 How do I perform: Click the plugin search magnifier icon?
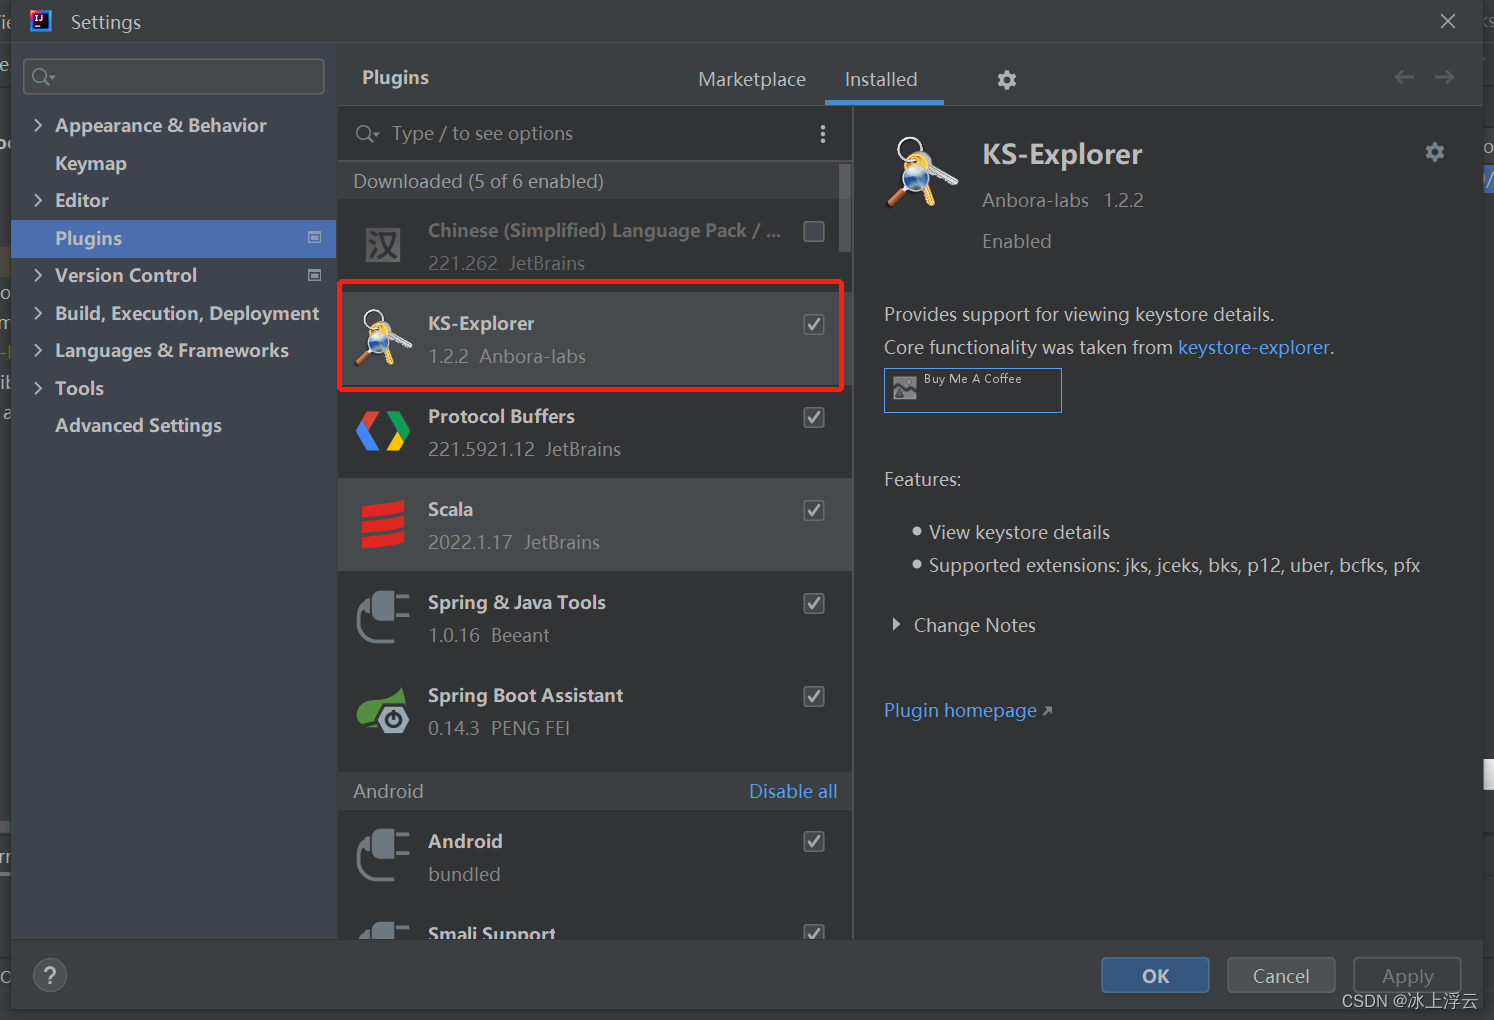coord(367,134)
